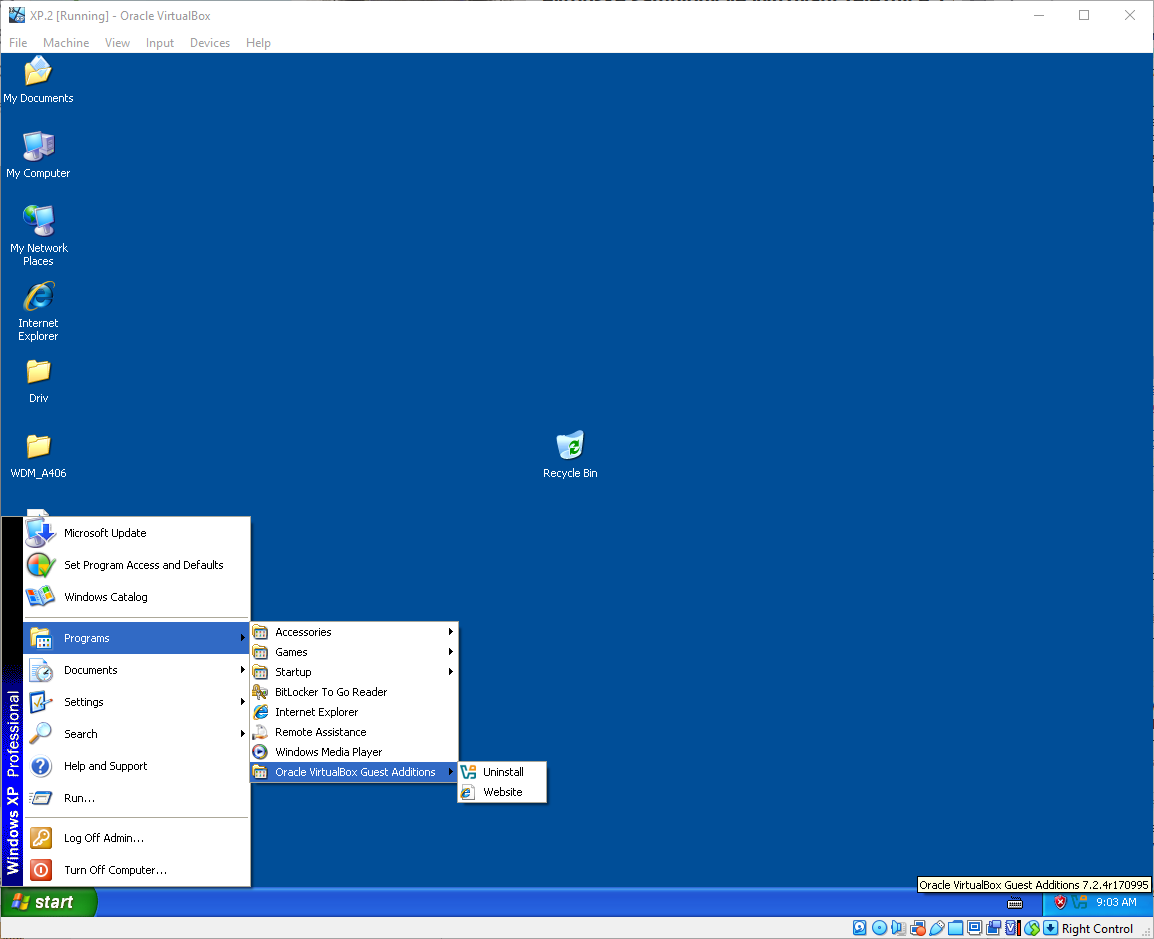Image resolution: width=1154 pixels, height=939 pixels.
Task: Open Windows Media Player
Action: tap(354, 751)
